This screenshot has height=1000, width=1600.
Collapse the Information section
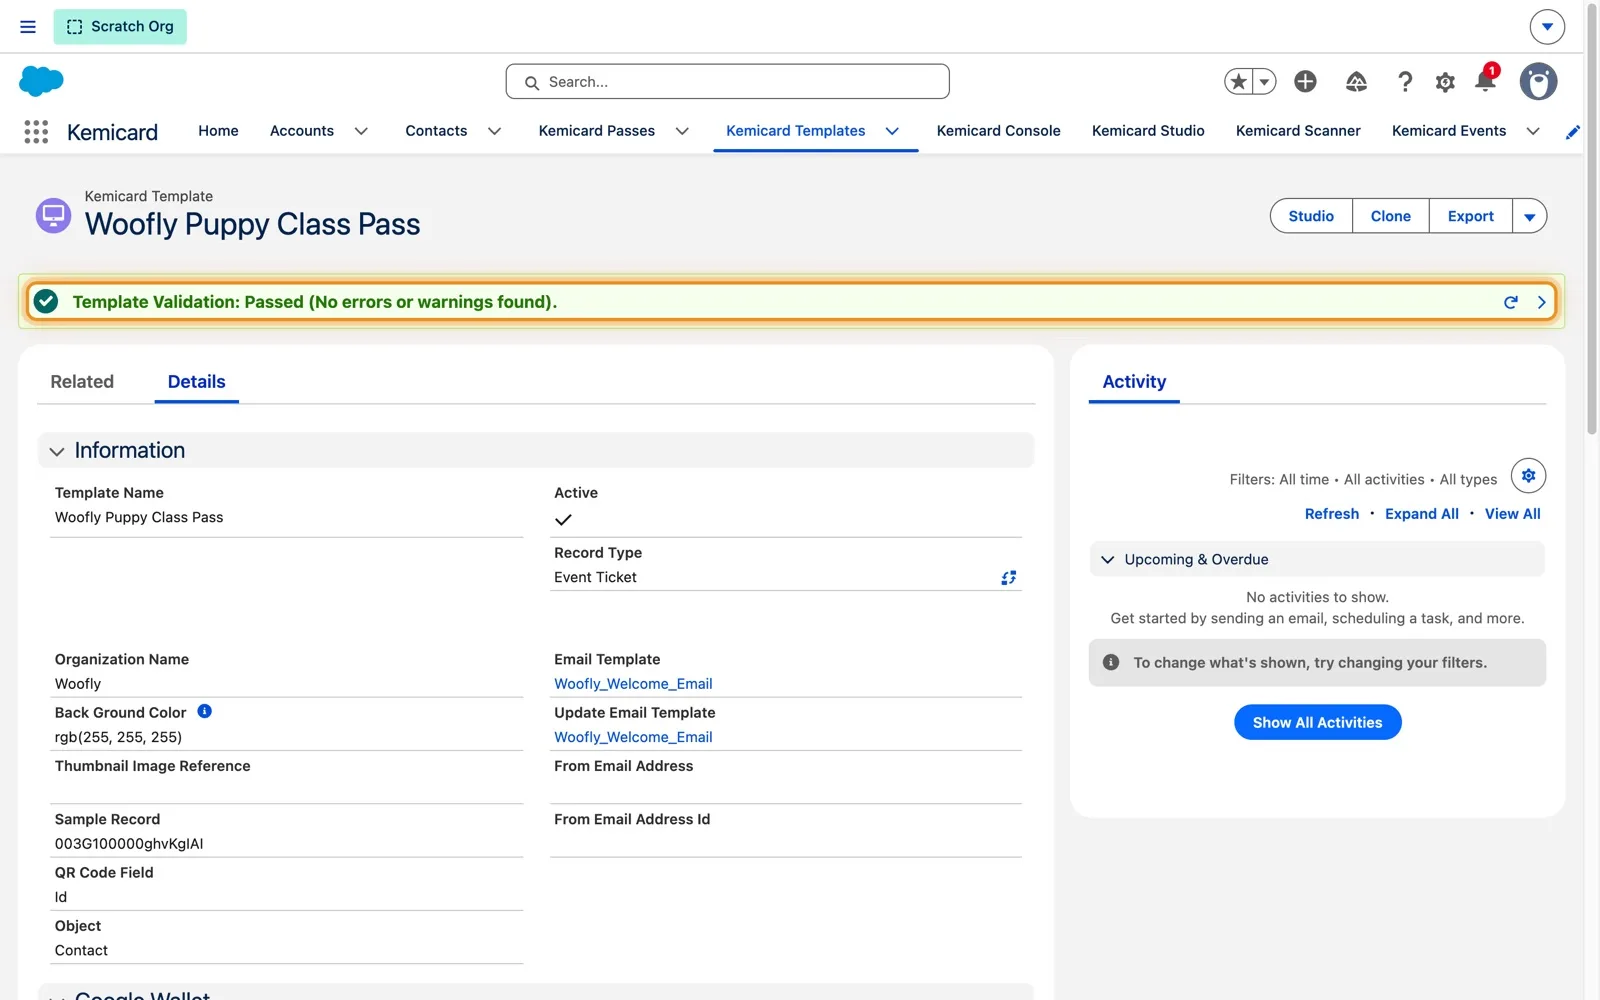pyautogui.click(x=57, y=451)
